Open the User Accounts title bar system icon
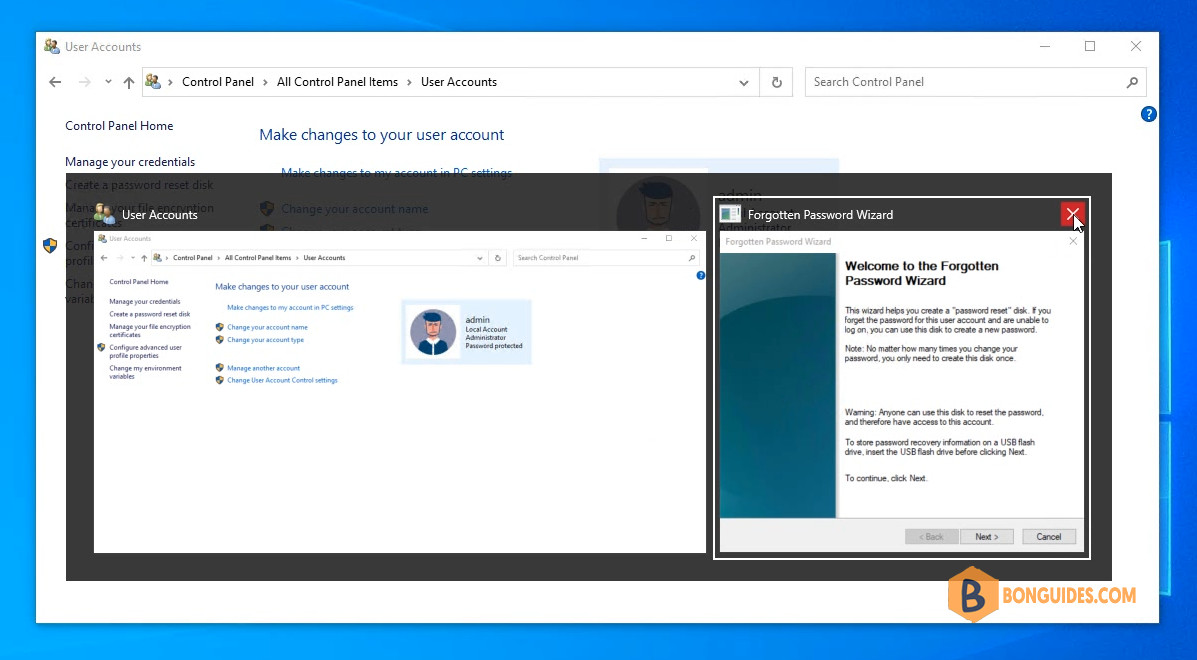 coord(52,47)
